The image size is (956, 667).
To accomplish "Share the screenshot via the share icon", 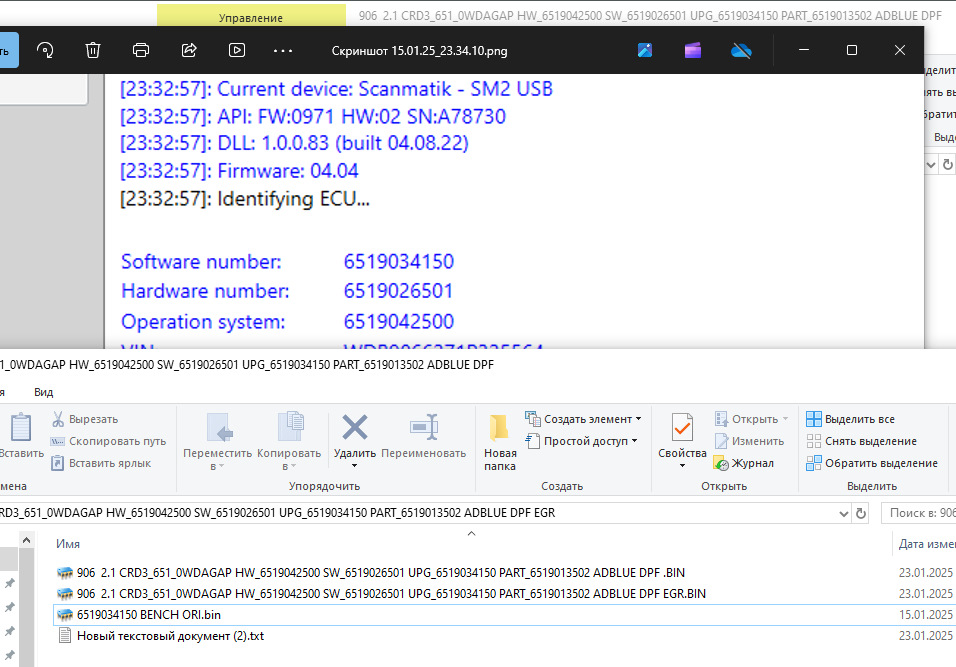I will (x=186, y=50).
